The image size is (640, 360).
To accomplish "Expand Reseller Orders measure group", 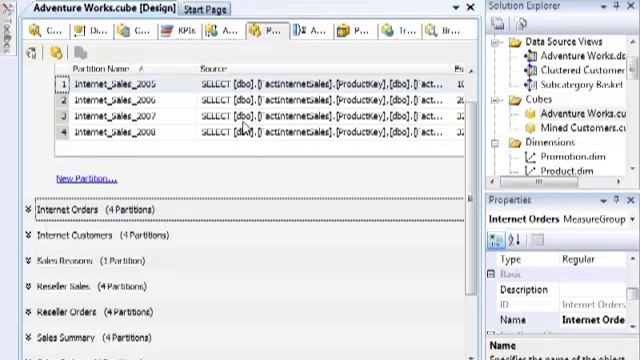I will point(28,312).
